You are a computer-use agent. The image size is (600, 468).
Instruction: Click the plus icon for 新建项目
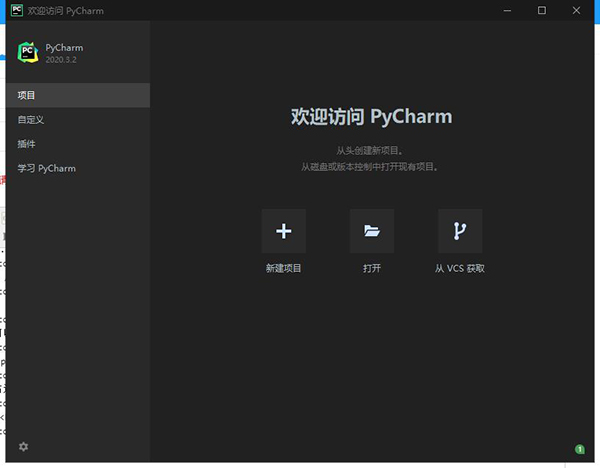[284, 231]
